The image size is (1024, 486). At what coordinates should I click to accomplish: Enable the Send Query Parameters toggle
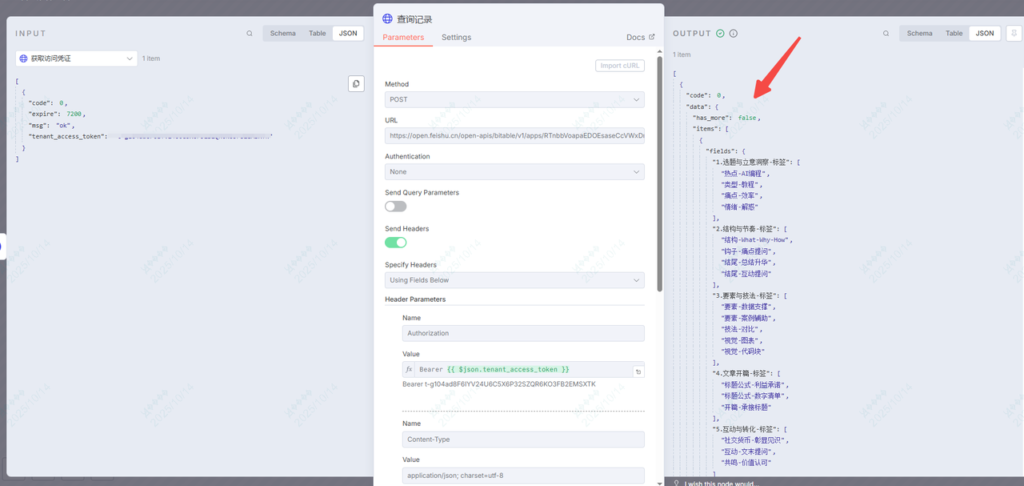(x=396, y=206)
